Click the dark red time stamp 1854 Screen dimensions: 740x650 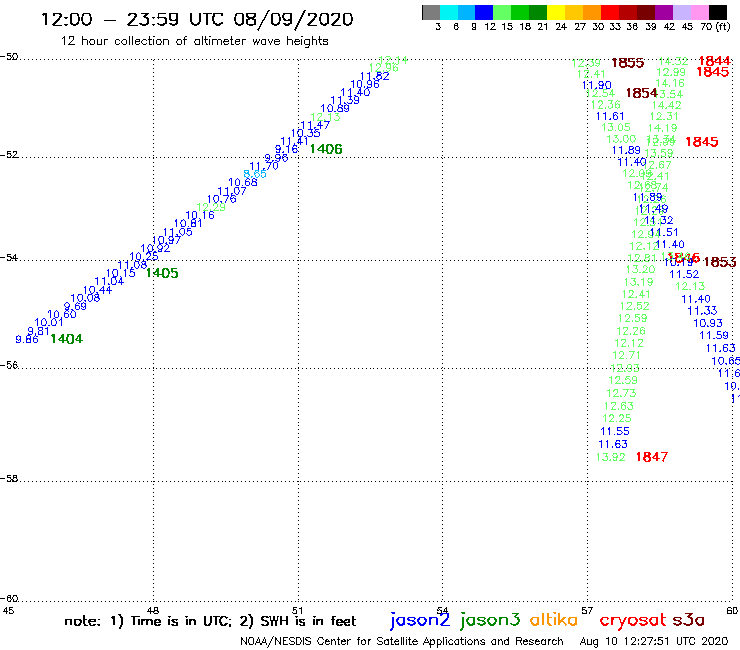pyautogui.click(x=641, y=93)
